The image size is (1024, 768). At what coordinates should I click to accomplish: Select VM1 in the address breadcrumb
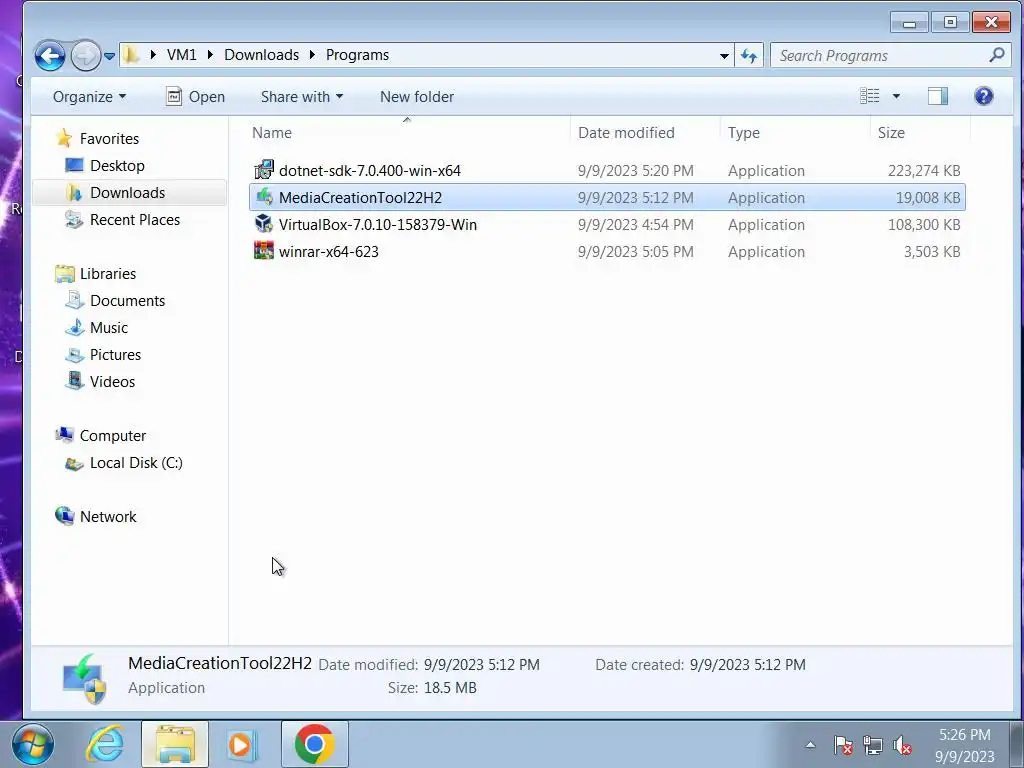click(182, 55)
